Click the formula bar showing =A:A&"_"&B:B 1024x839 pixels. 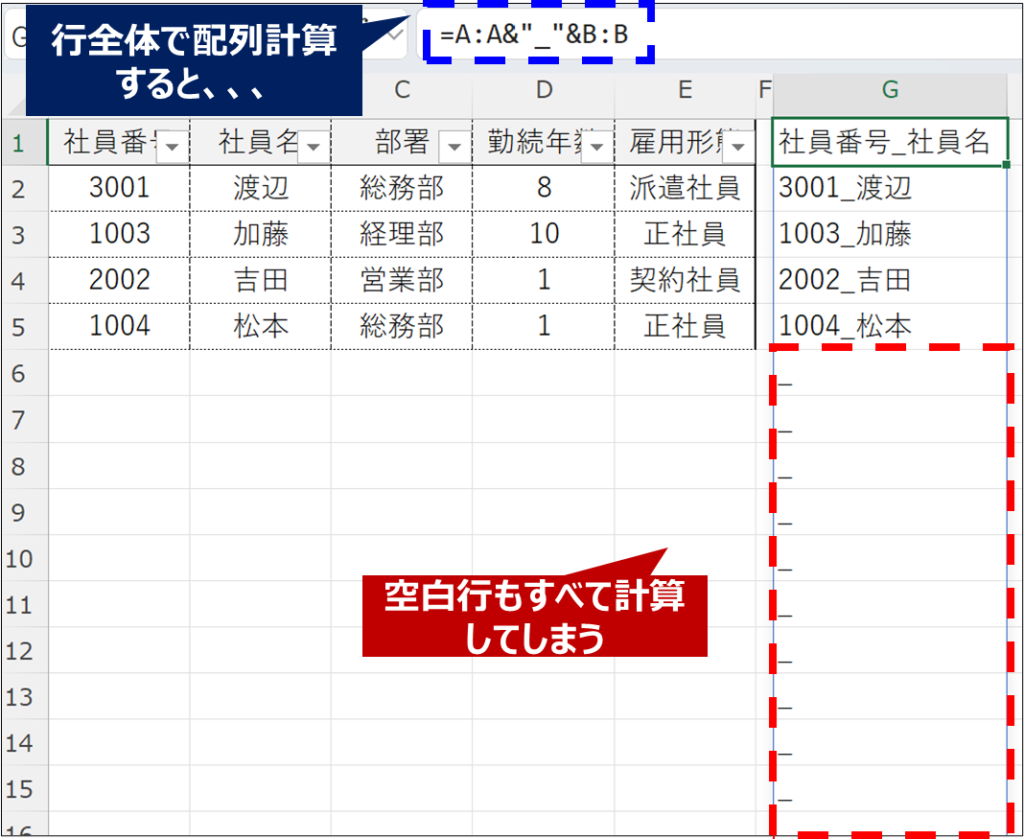point(700,35)
